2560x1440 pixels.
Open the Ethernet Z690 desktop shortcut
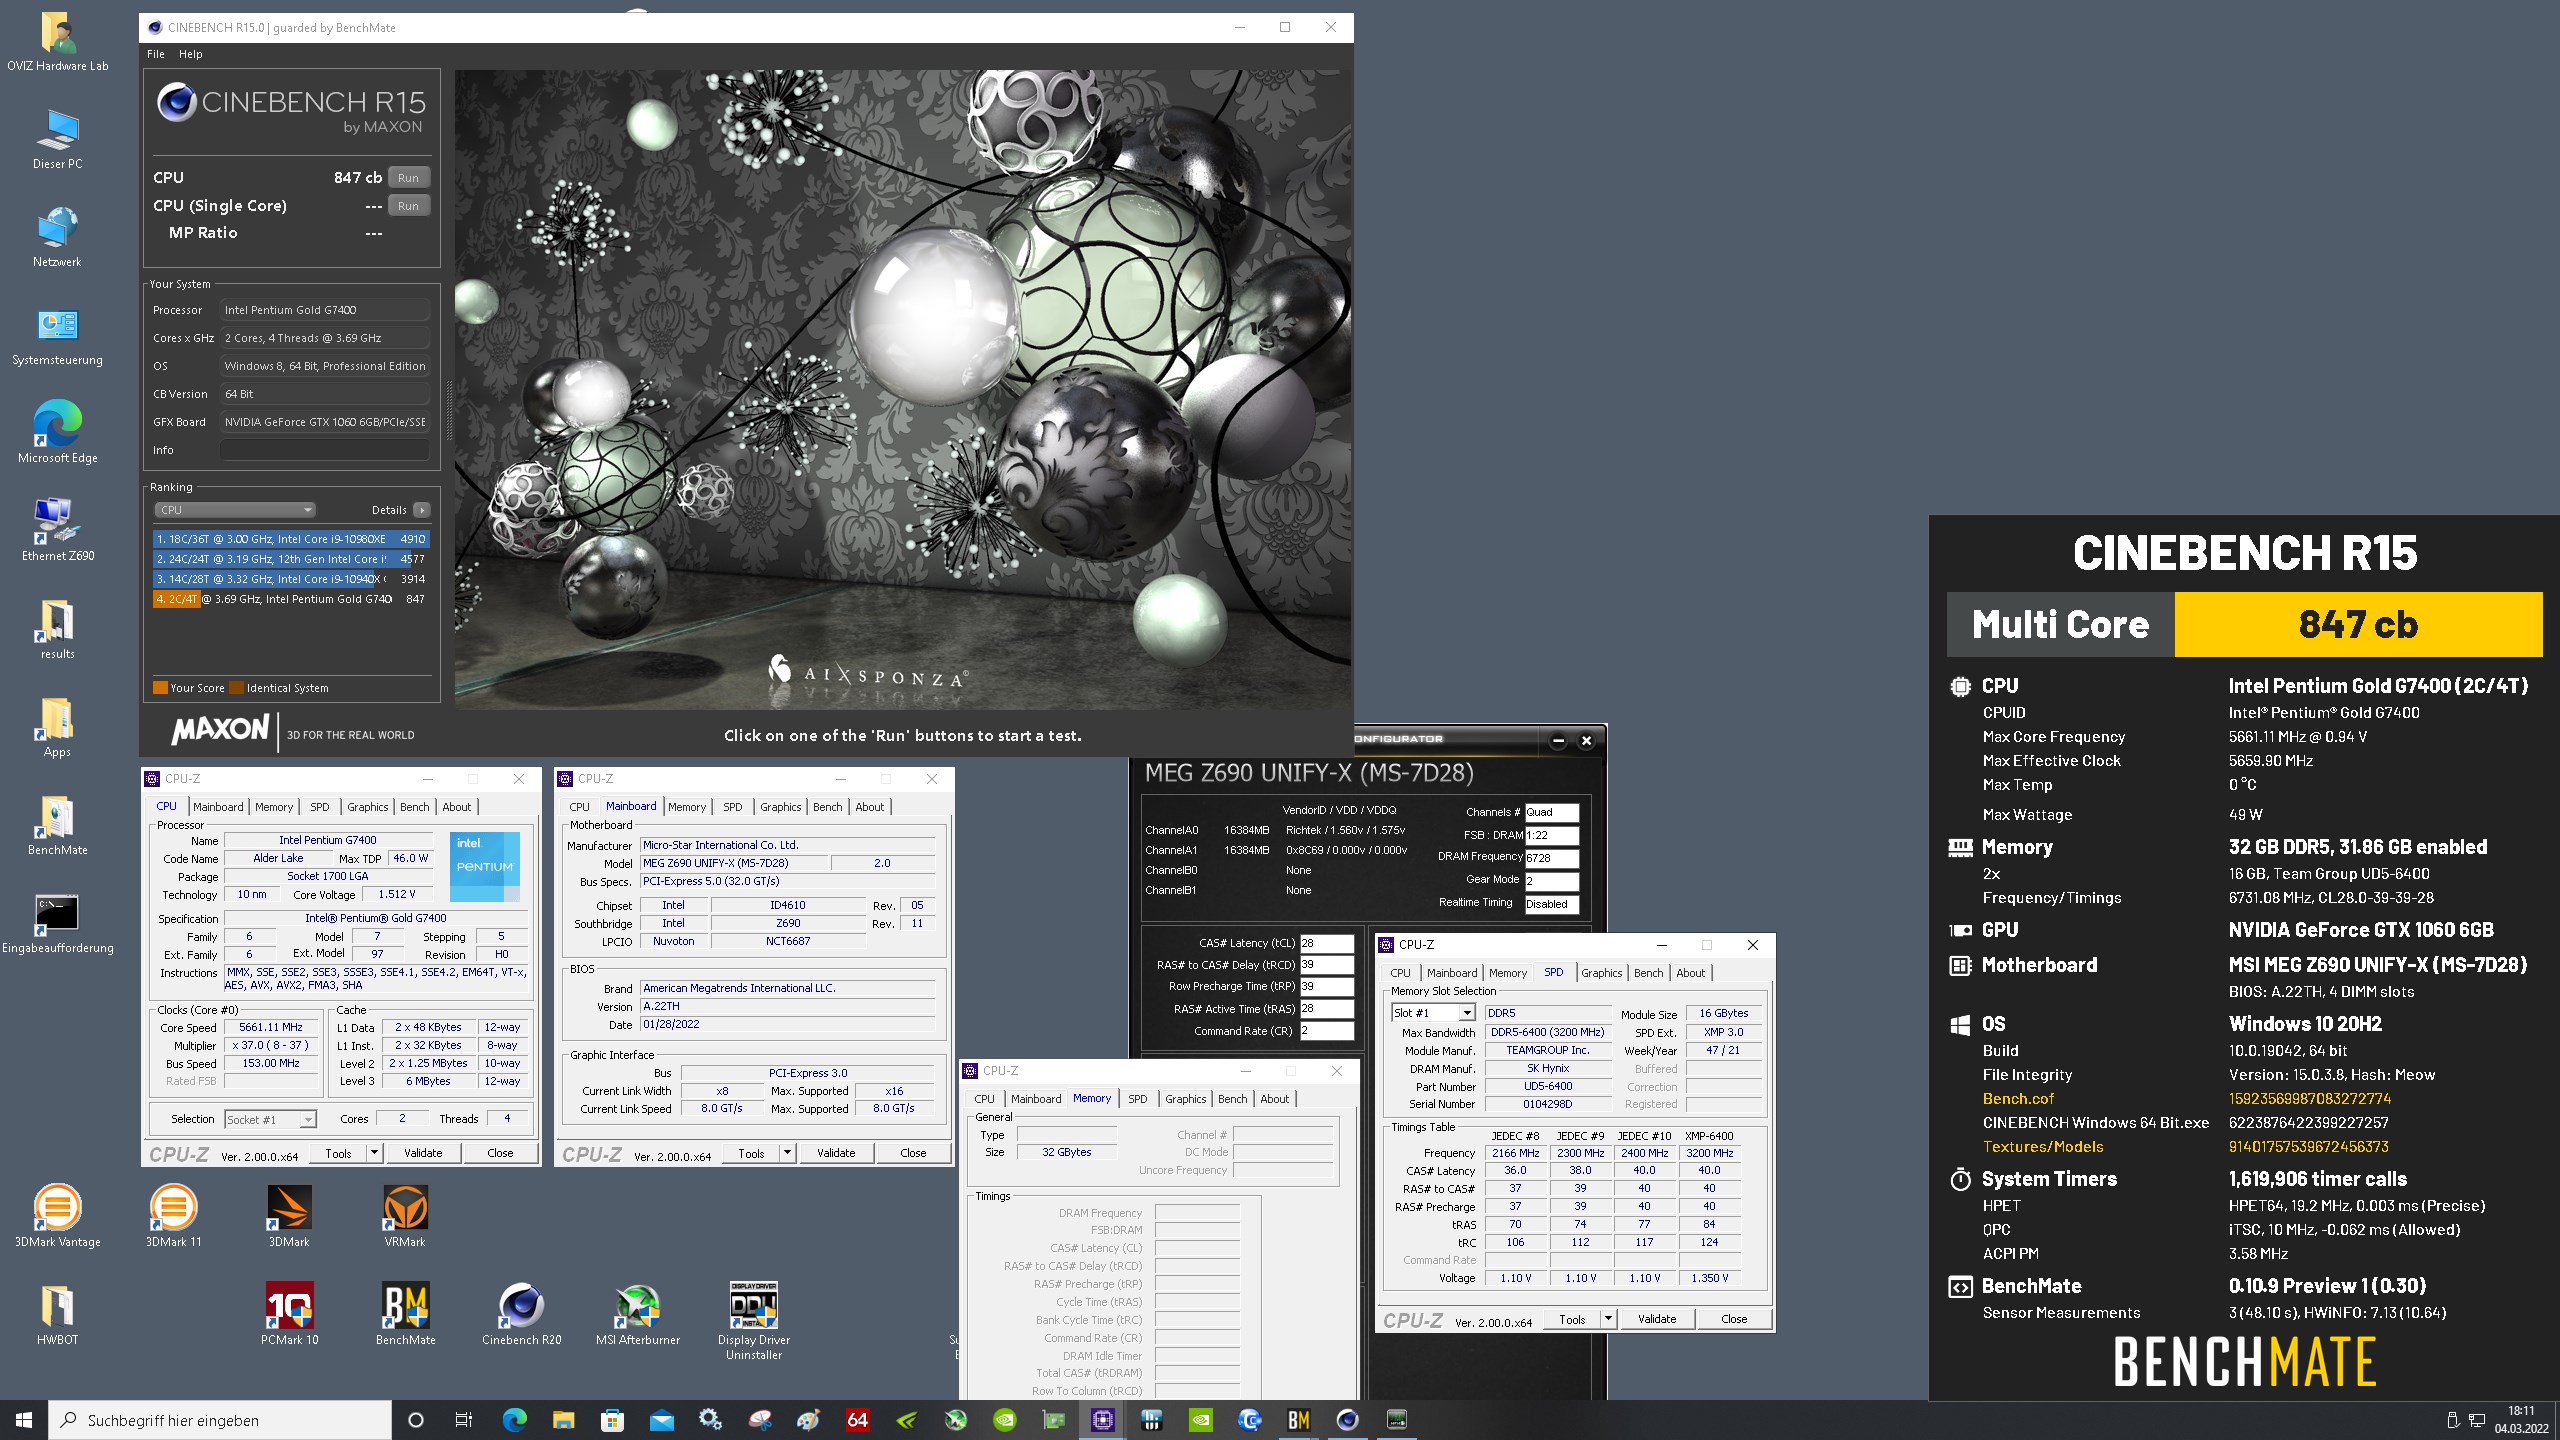coord(57,532)
